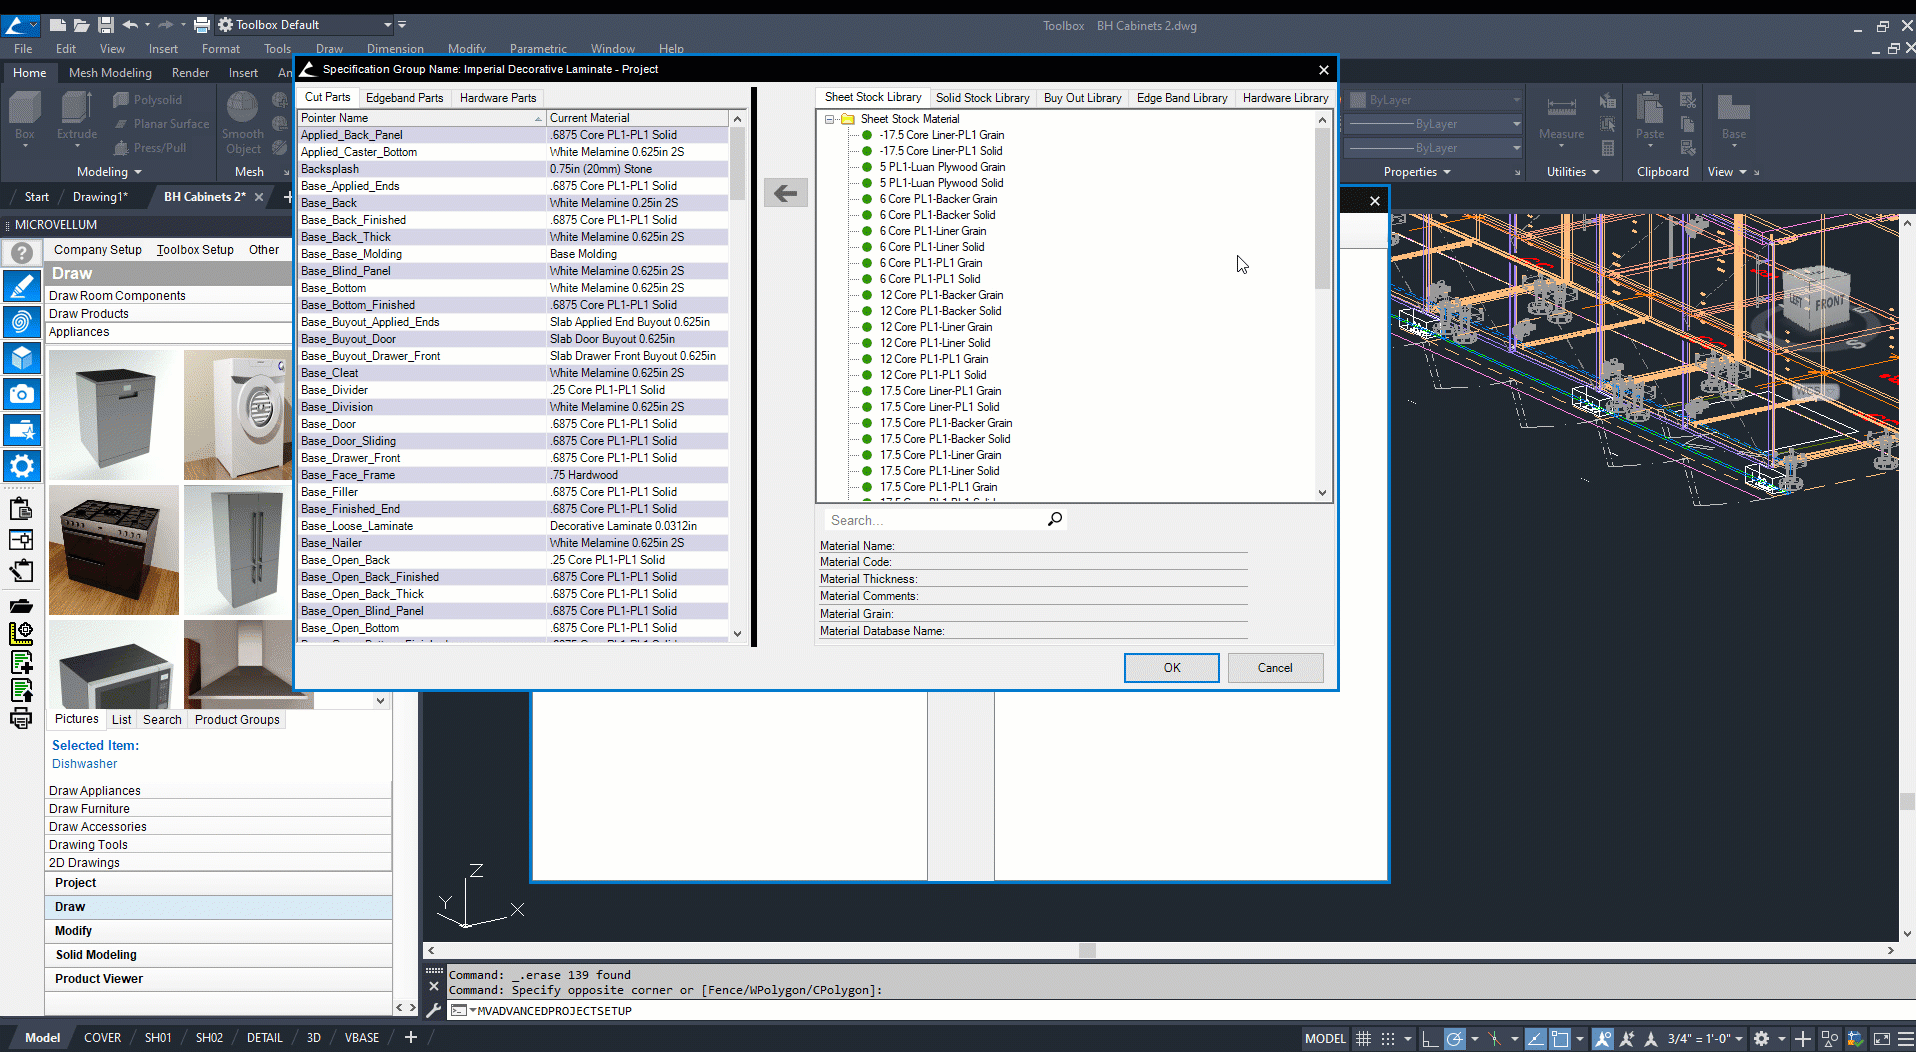Image resolution: width=1916 pixels, height=1052 pixels.
Task: Toggle polar tracking in status bar
Action: click(x=1455, y=1039)
